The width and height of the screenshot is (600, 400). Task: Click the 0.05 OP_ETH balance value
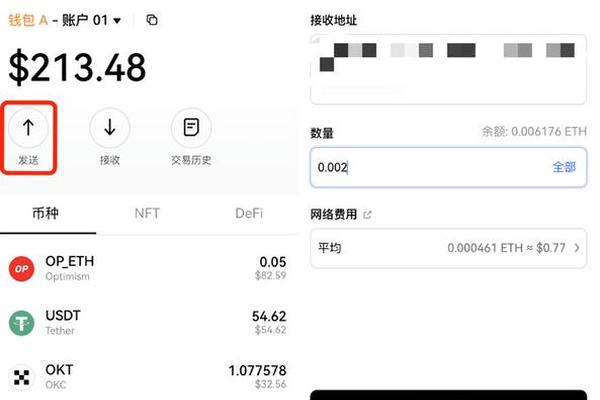[273, 262]
